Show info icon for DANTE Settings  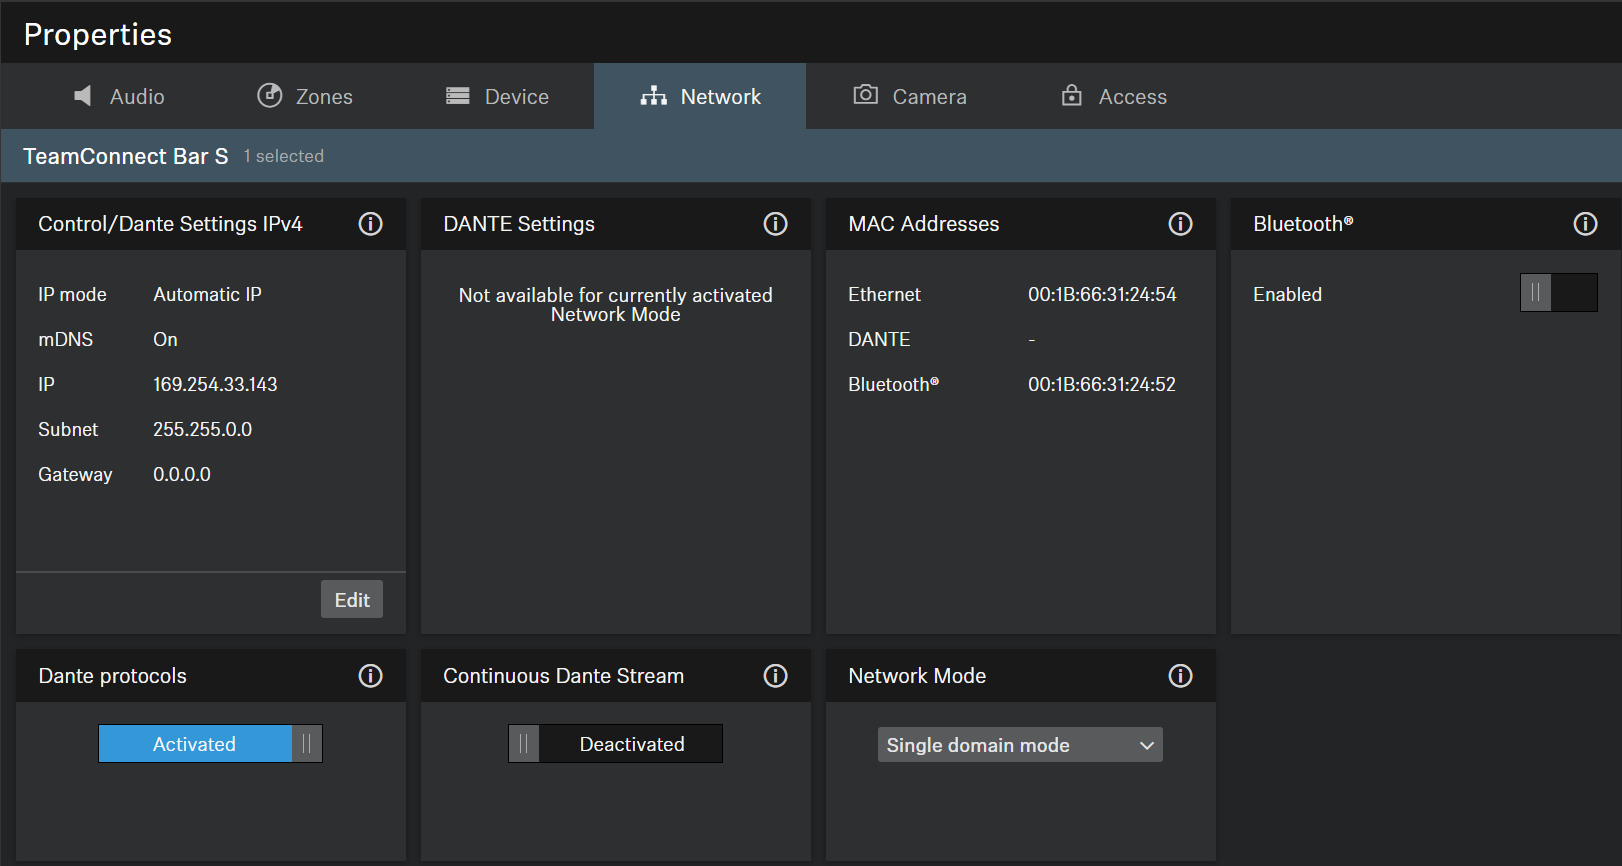(775, 224)
